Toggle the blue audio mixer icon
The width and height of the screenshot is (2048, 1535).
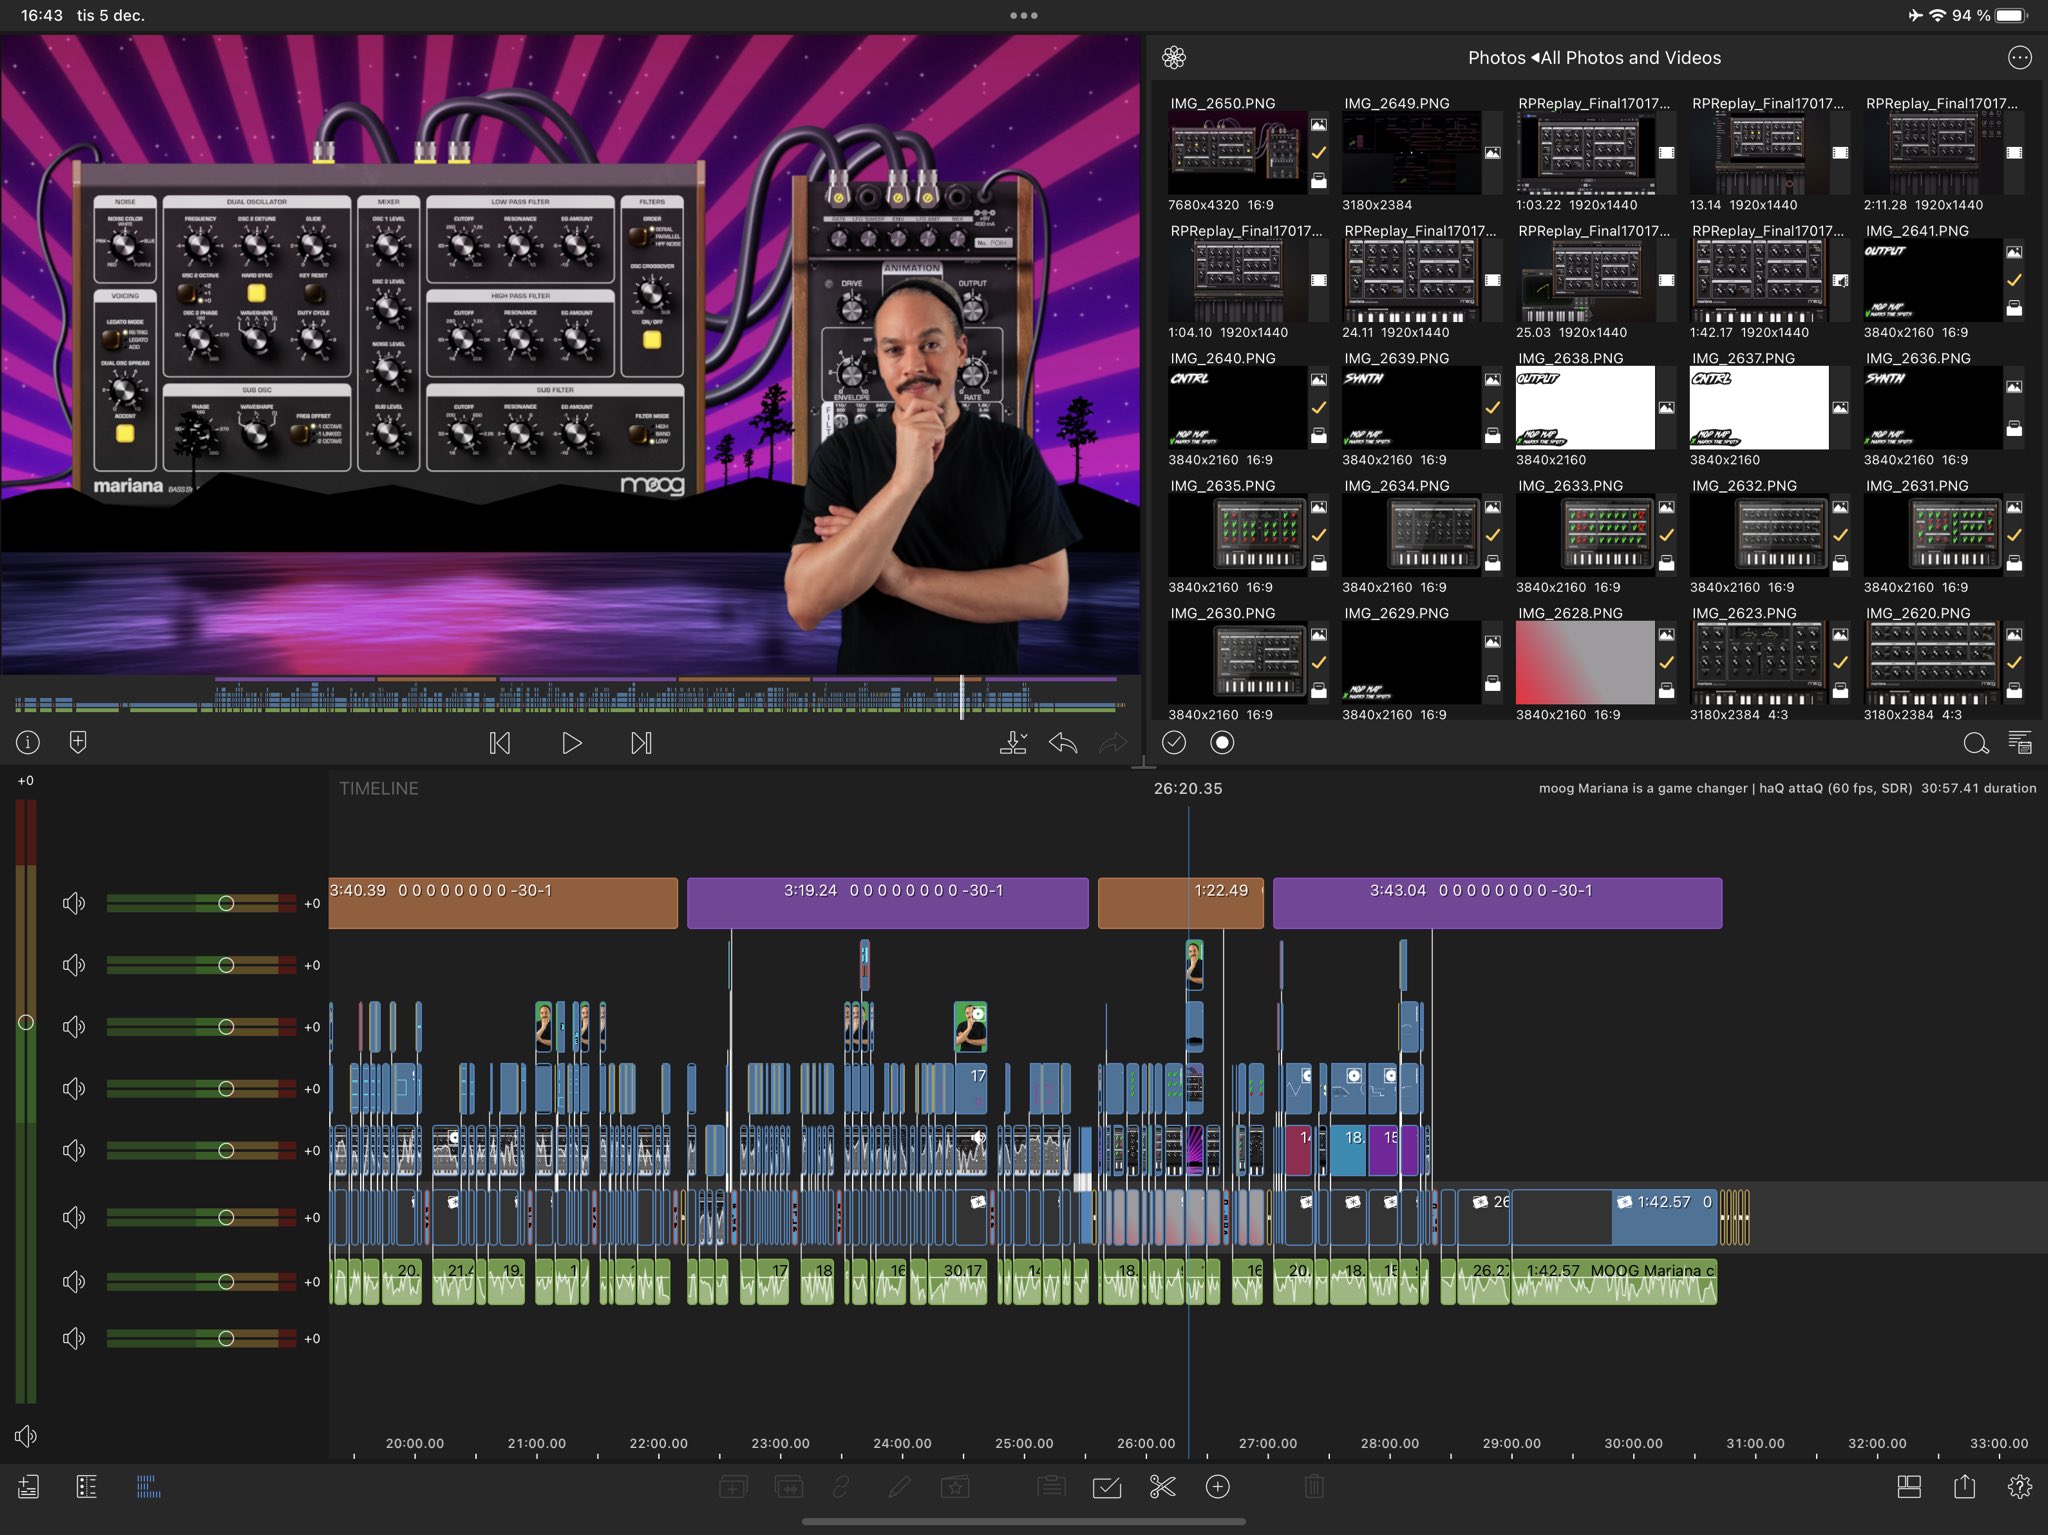pyautogui.click(x=148, y=1487)
